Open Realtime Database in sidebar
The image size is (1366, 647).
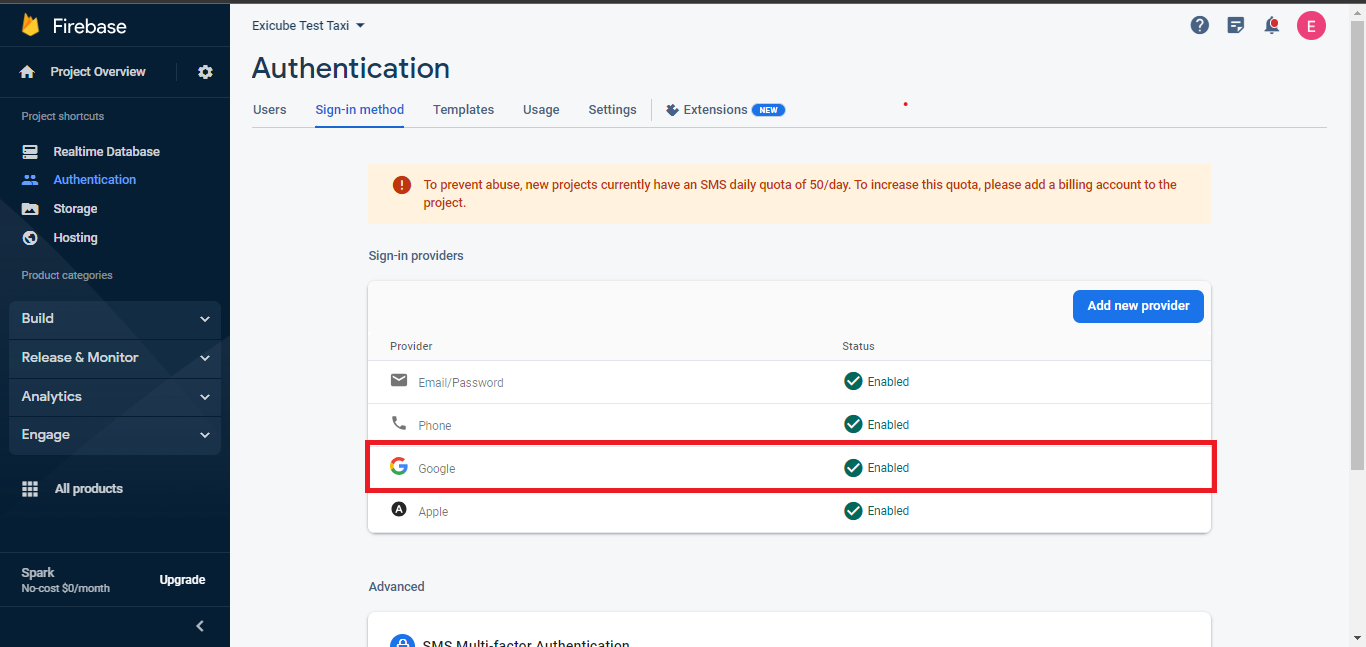click(x=106, y=152)
